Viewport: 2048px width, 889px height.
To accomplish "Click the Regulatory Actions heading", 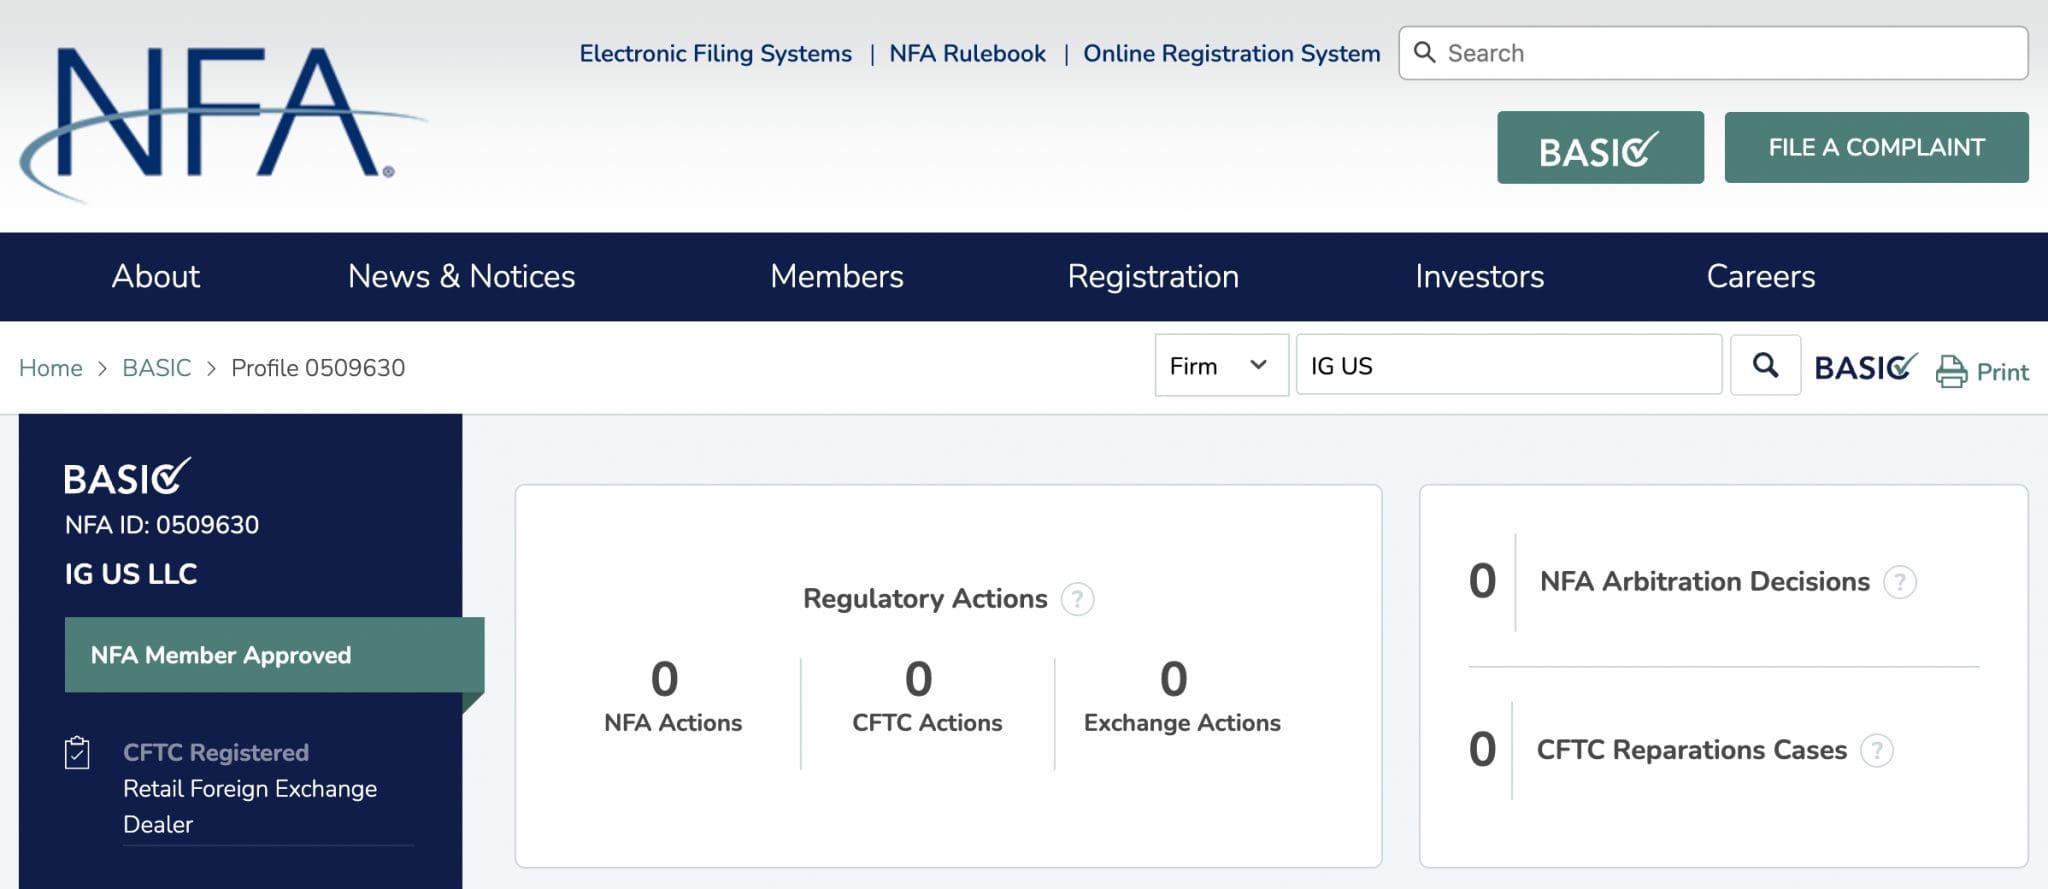I will 925,599.
